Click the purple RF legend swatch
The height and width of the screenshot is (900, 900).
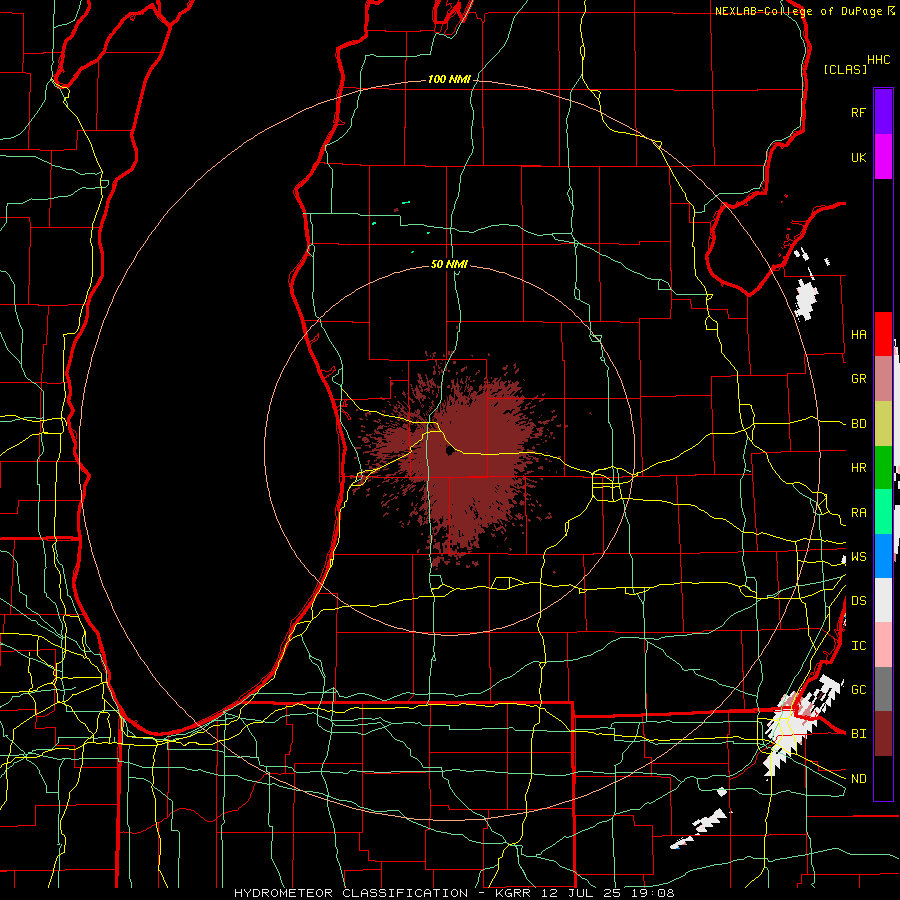(x=883, y=112)
